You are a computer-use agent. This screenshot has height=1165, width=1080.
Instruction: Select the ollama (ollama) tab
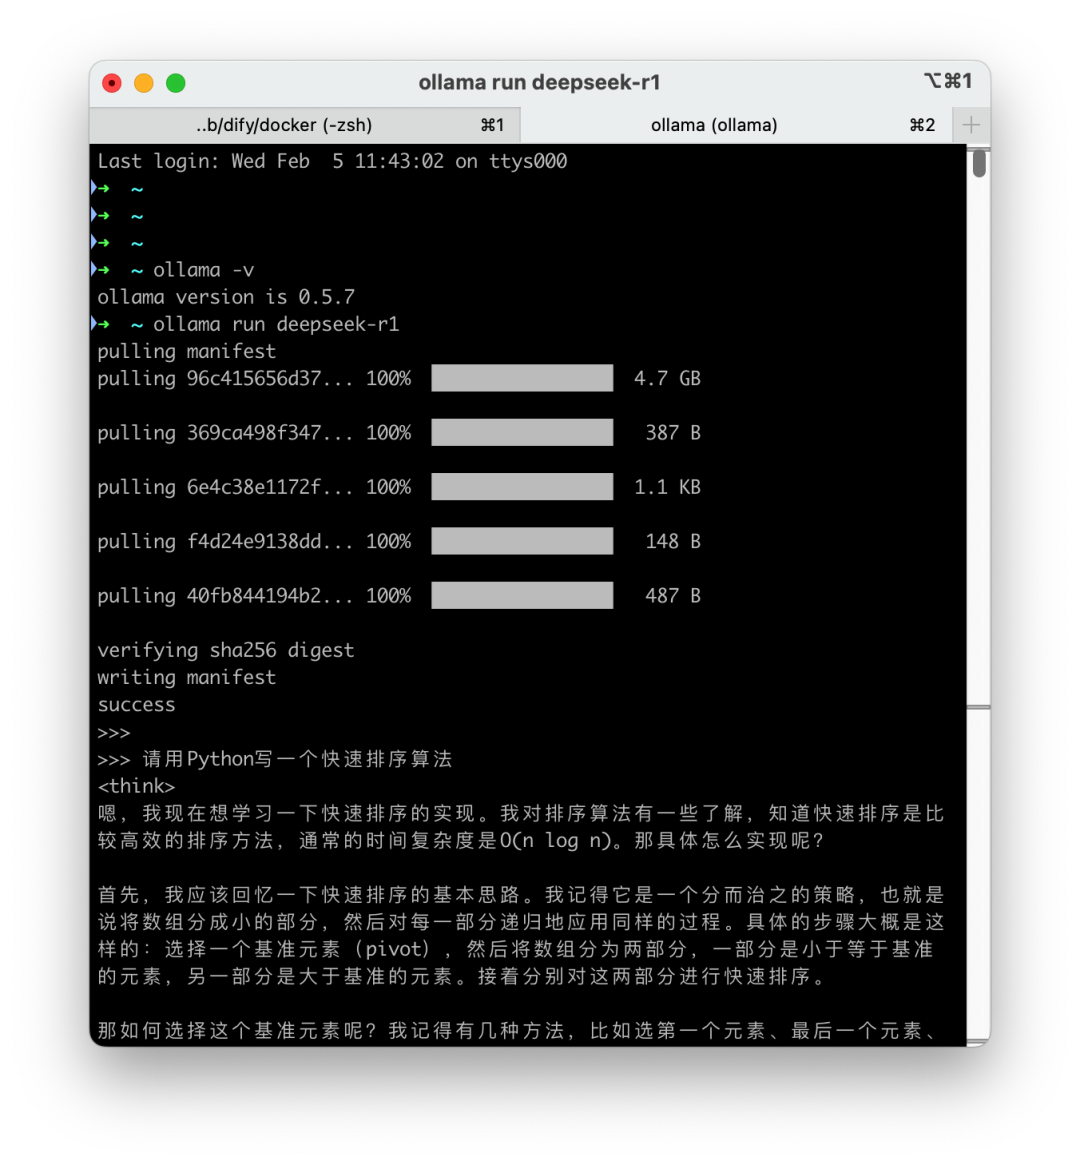point(735,125)
